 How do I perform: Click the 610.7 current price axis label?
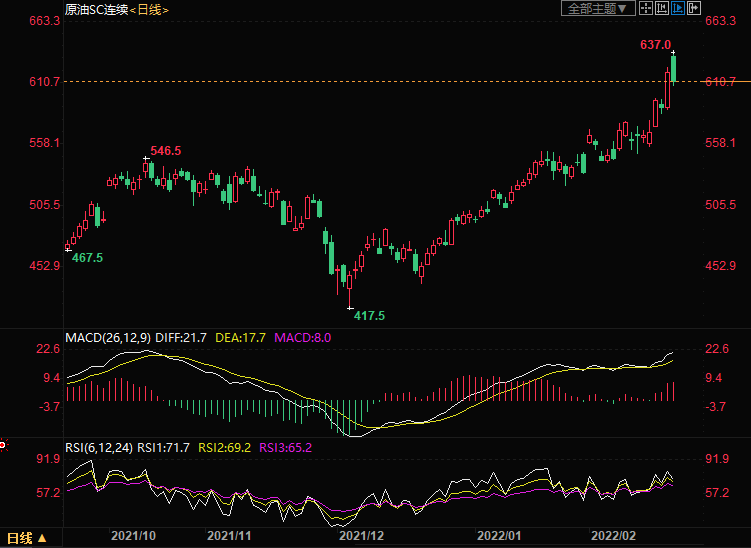pyautogui.click(x=721, y=81)
